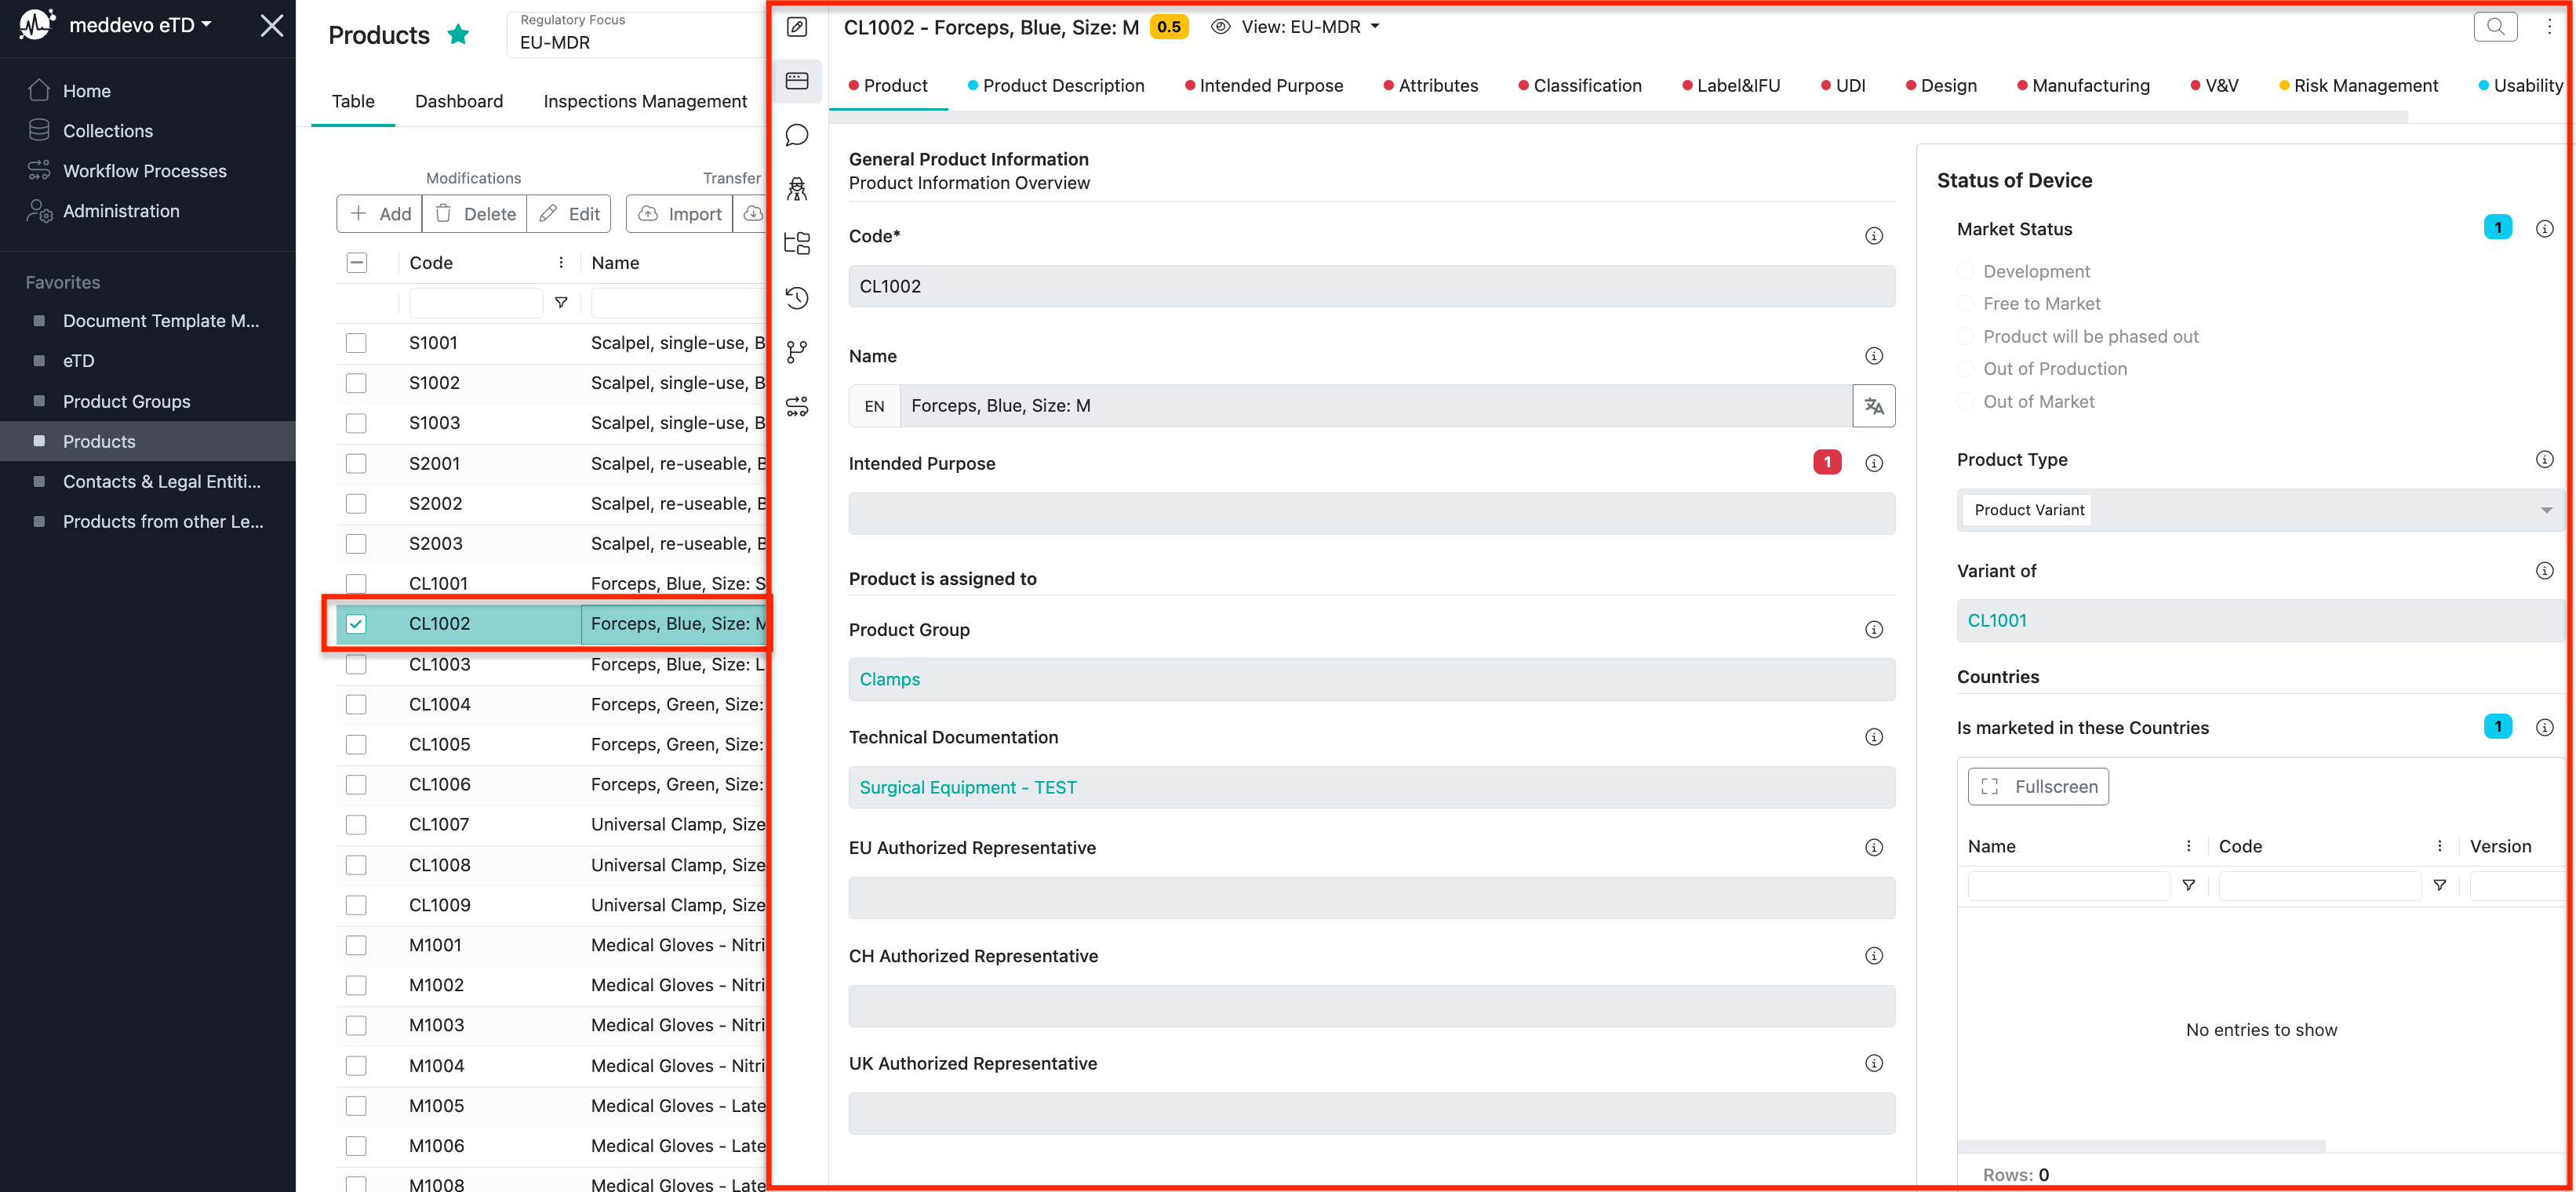2576x1192 pixels.
Task: Click info icon beside Market Status
Action: 2544,229
